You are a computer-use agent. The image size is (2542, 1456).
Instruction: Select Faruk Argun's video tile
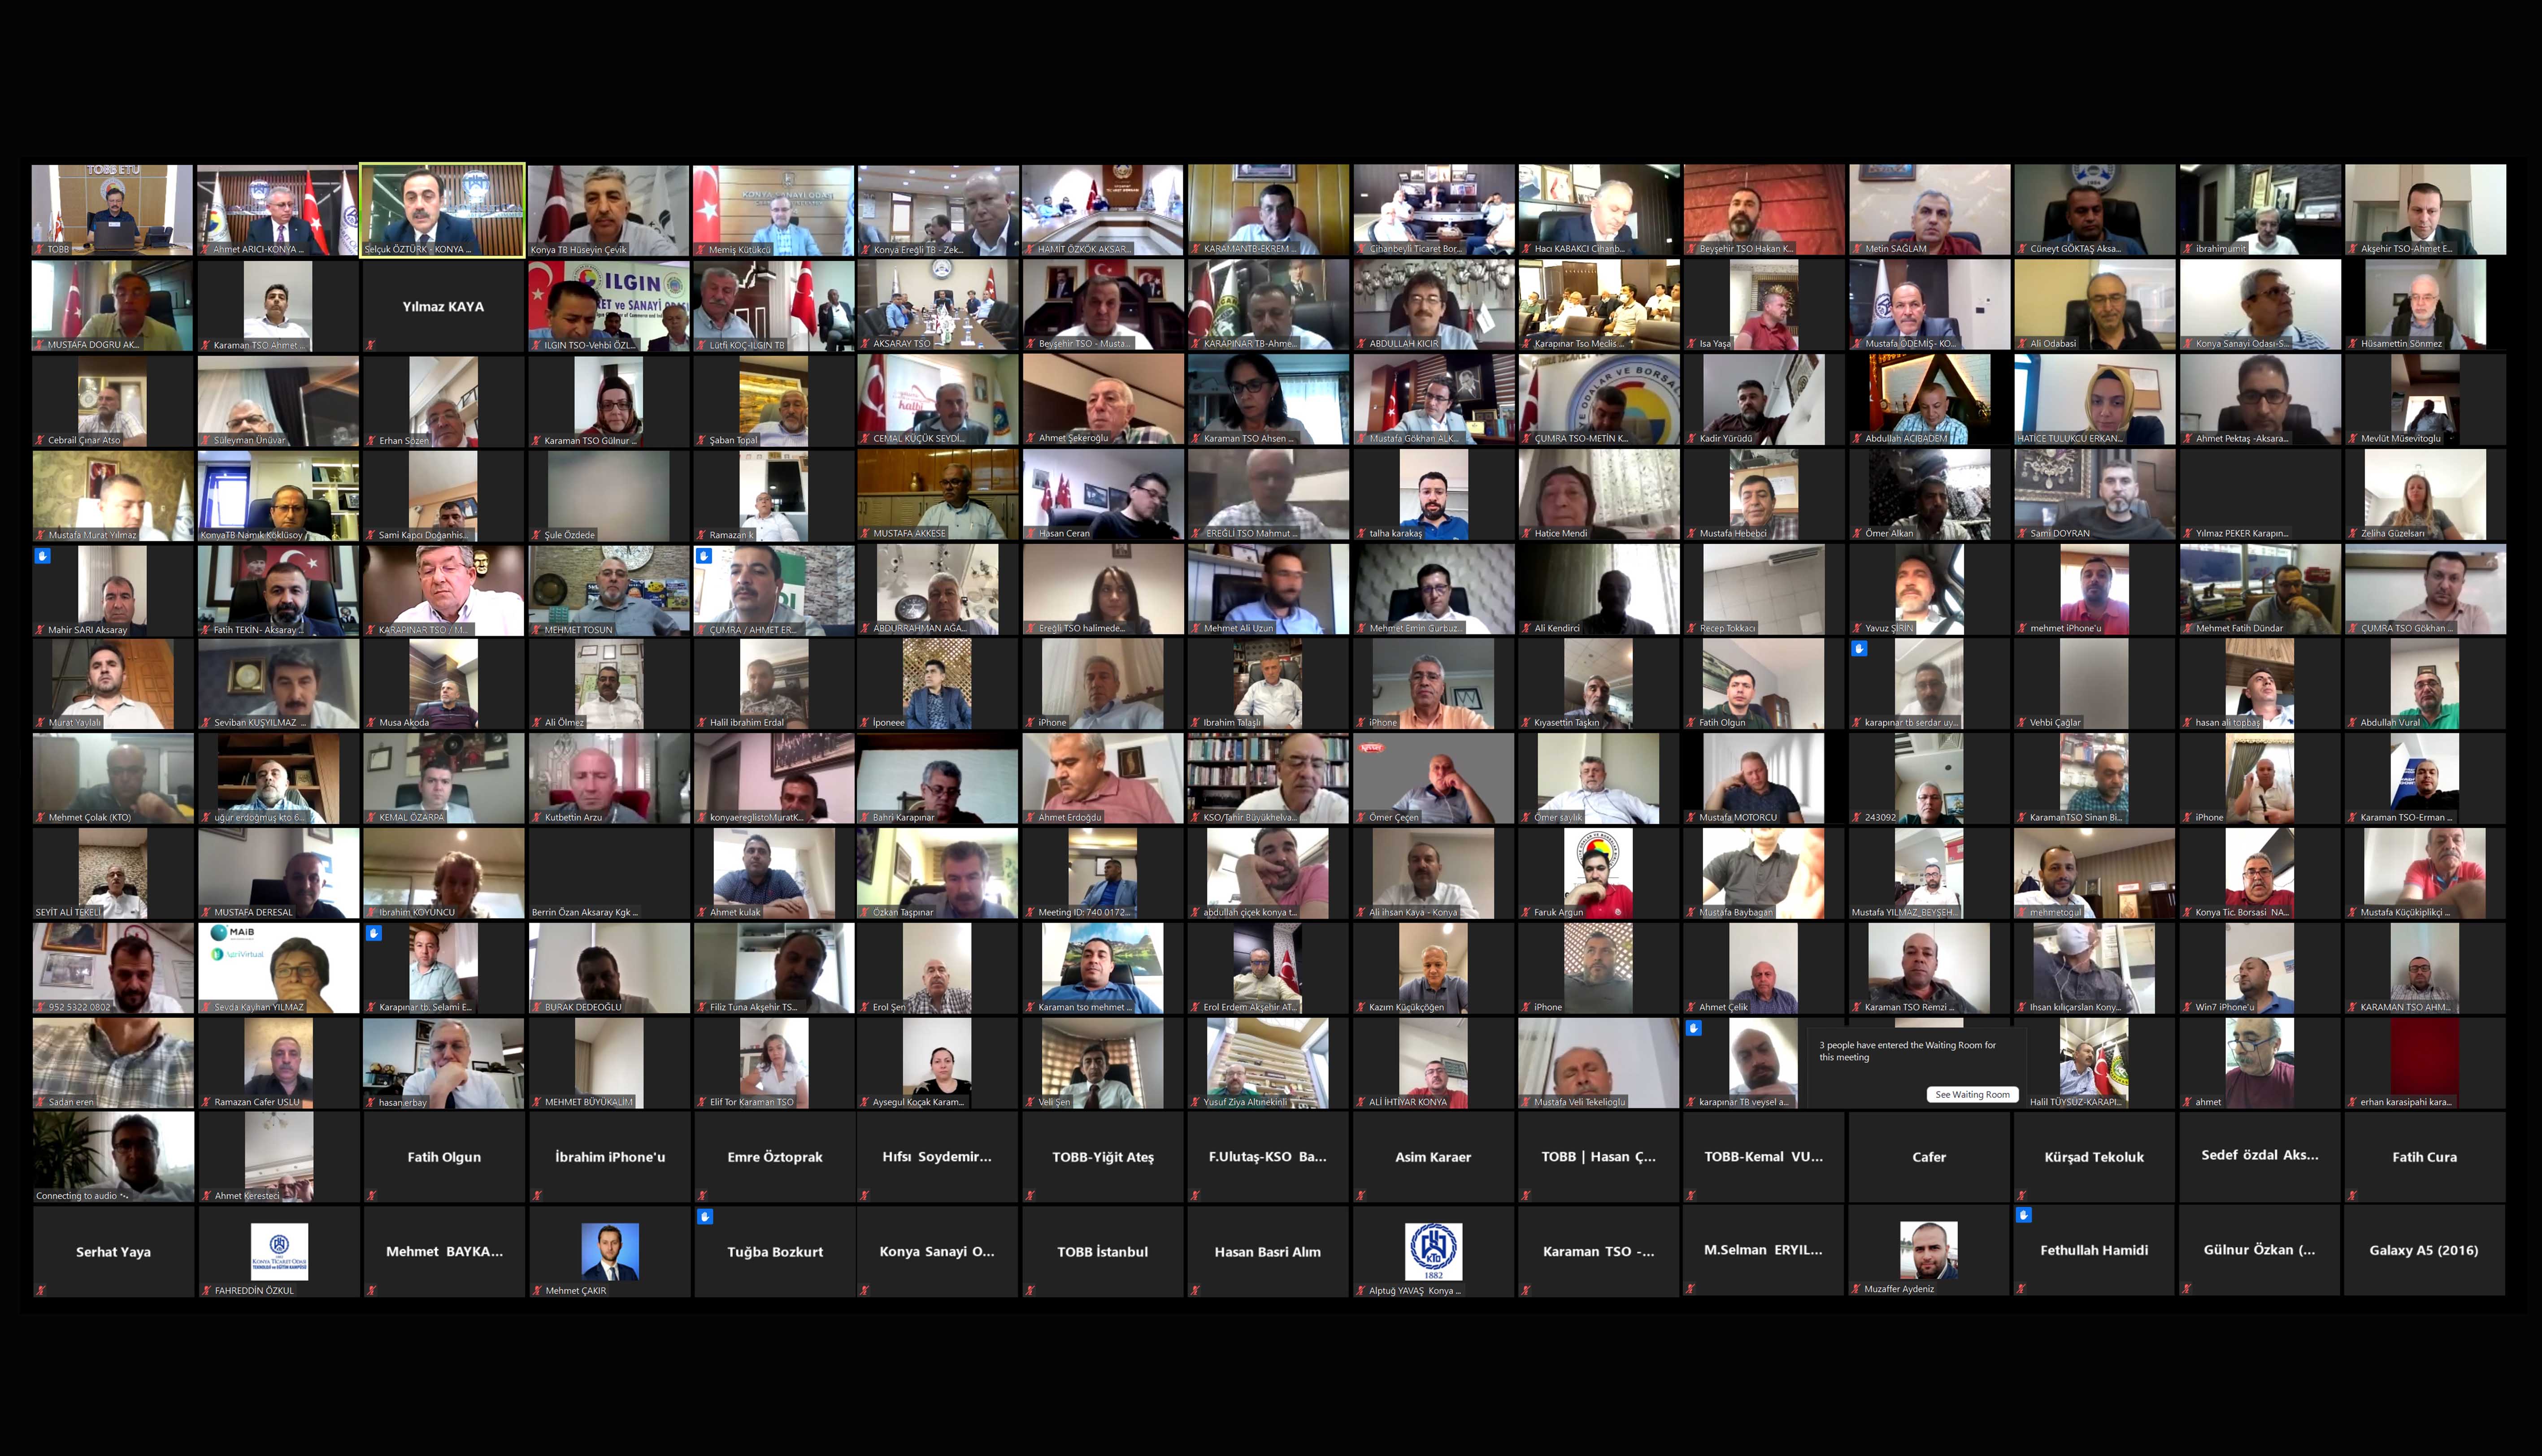click(x=1599, y=873)
